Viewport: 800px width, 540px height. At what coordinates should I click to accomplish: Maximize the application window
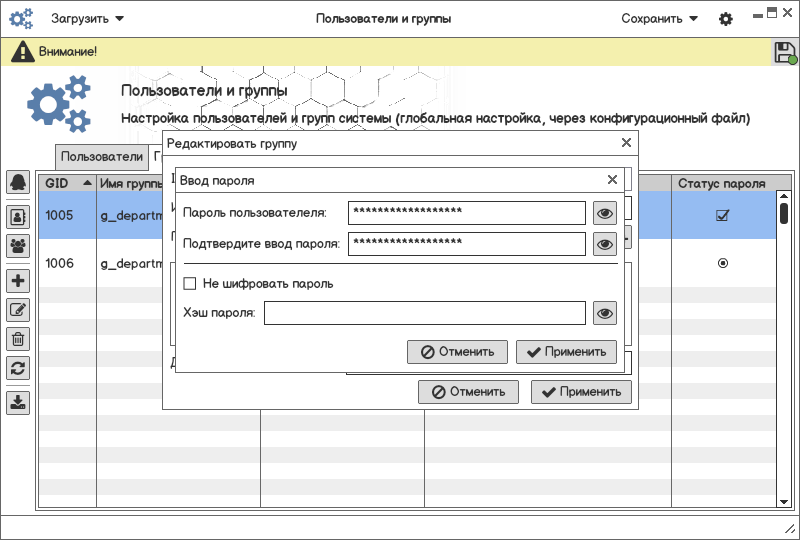pos(772,13)
